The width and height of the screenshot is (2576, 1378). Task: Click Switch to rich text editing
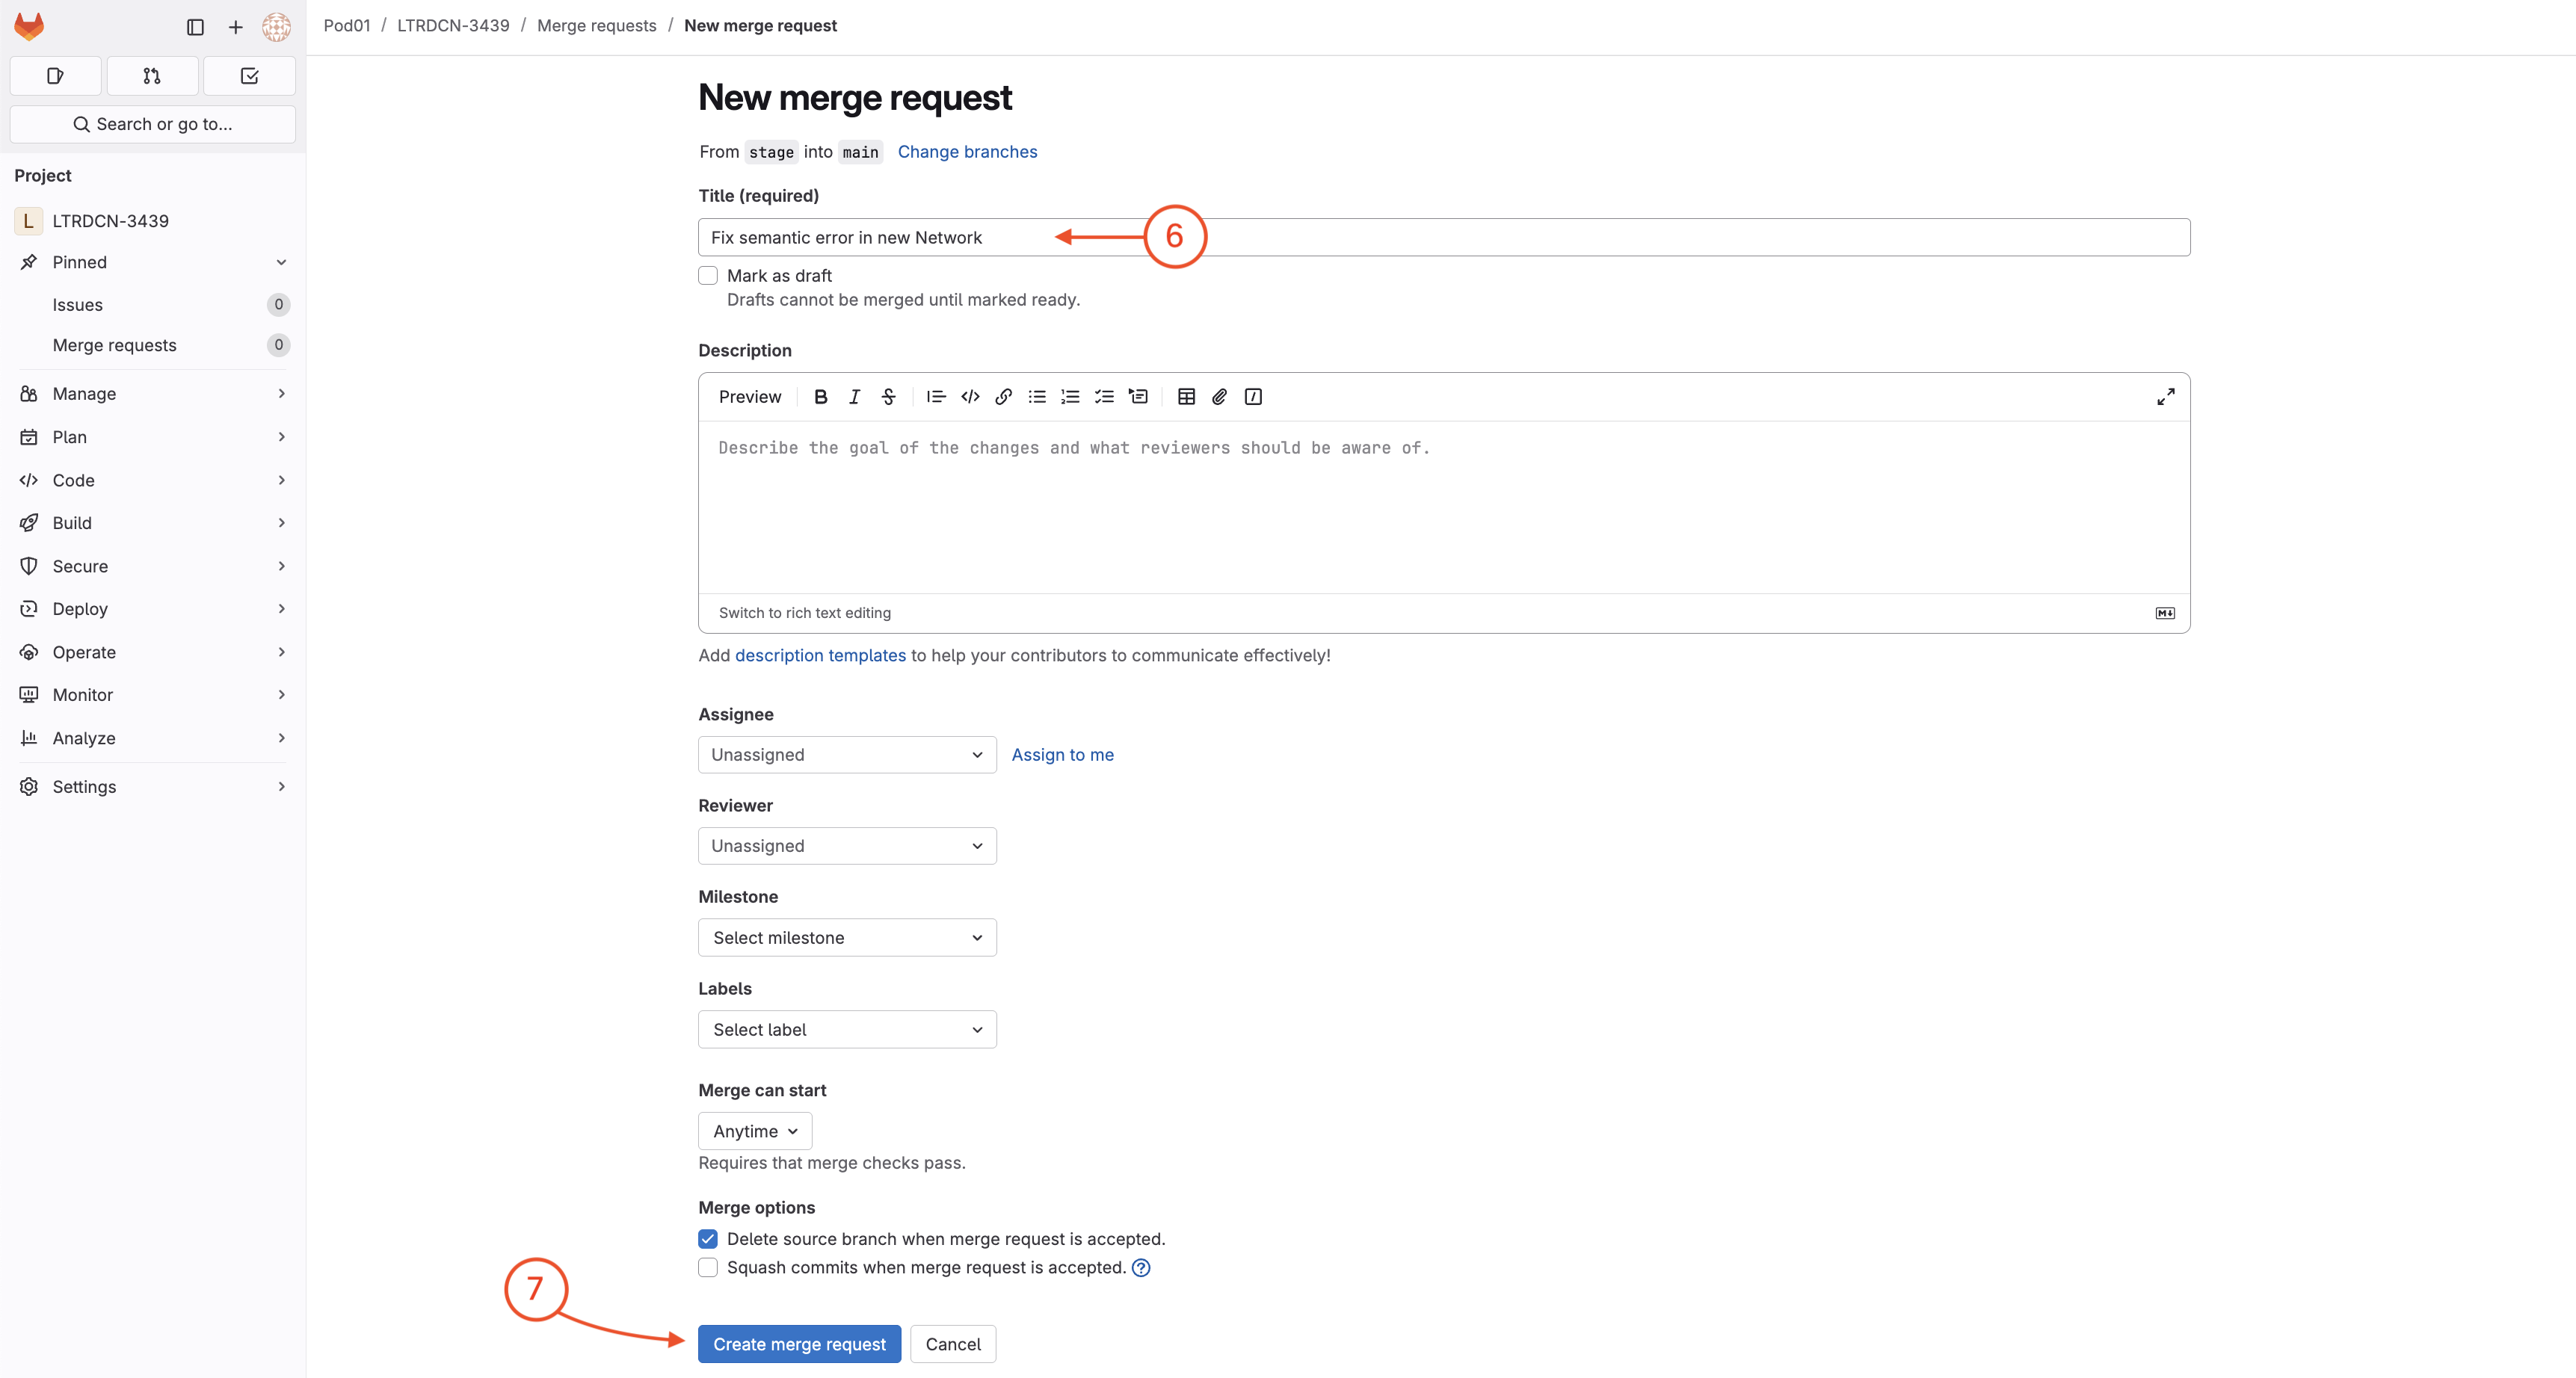pos(804,613)
